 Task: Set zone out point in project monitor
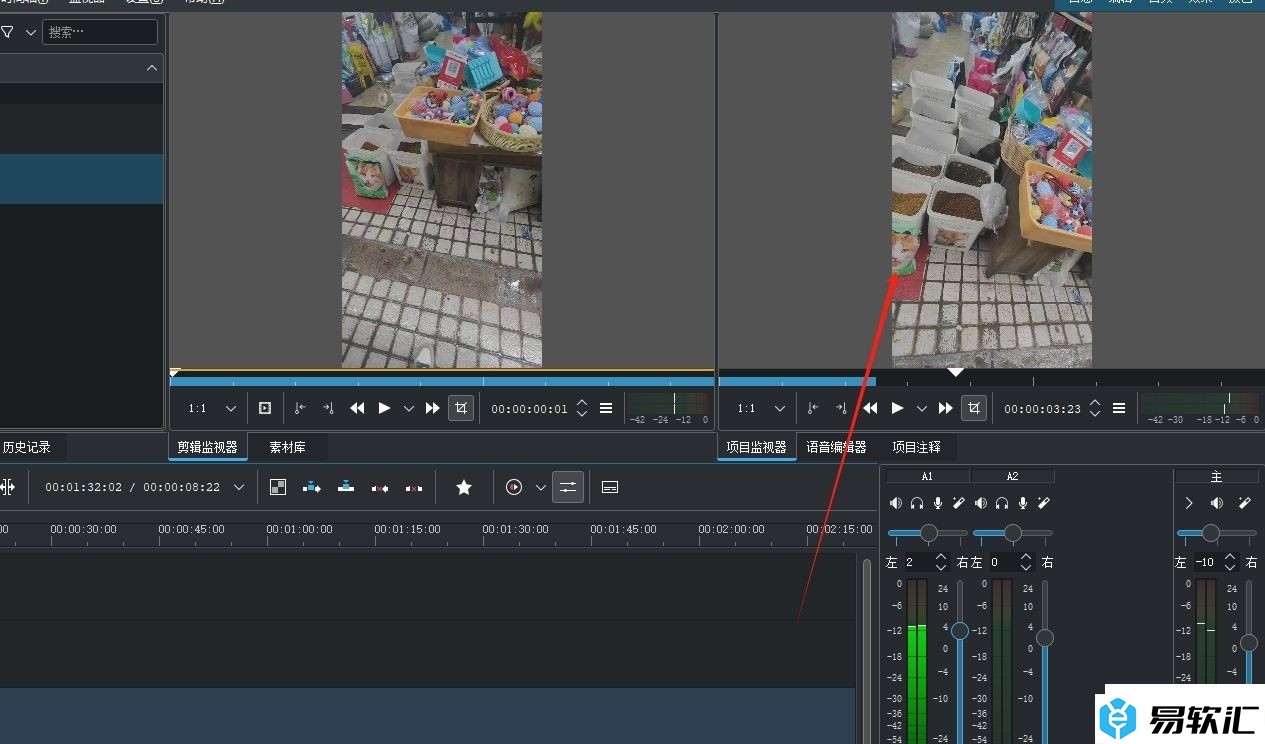click(x=841, y=408)
